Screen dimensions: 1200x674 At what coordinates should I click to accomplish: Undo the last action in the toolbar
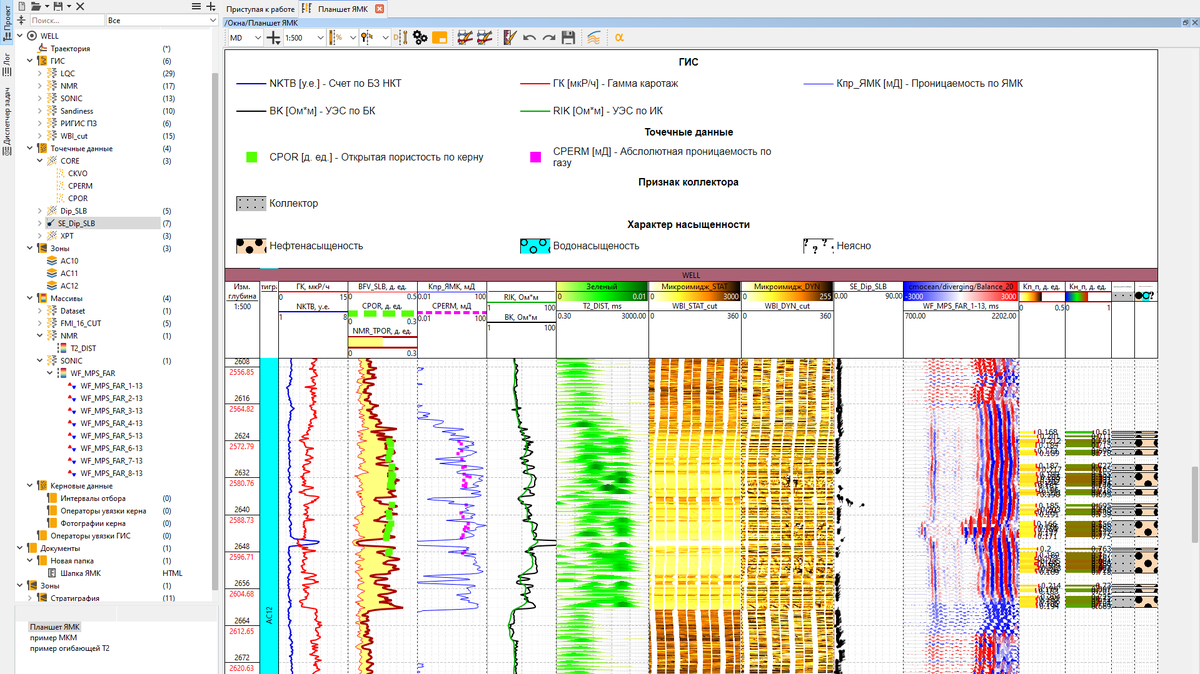[530, 38]
